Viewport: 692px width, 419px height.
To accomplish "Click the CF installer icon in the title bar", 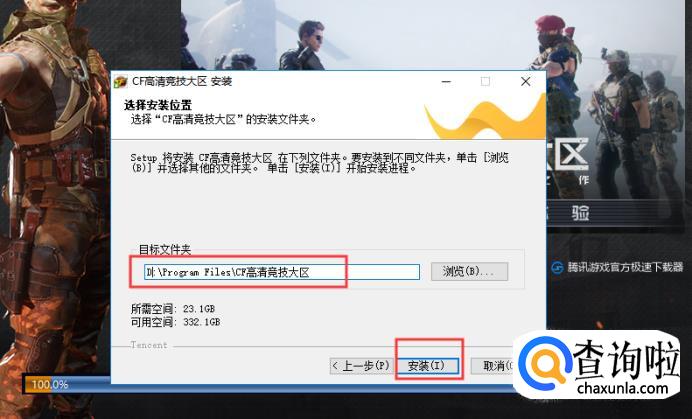I will (x=120, y=82).
